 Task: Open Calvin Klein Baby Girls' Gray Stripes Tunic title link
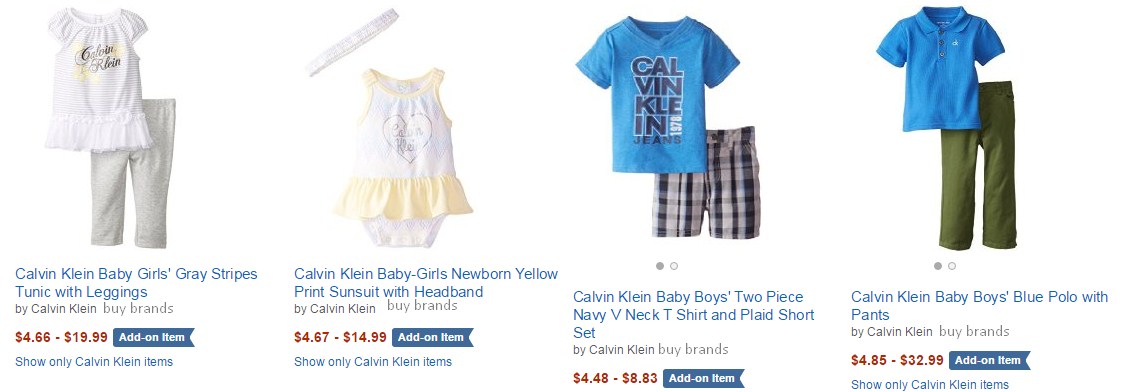(x=136, y=283)
